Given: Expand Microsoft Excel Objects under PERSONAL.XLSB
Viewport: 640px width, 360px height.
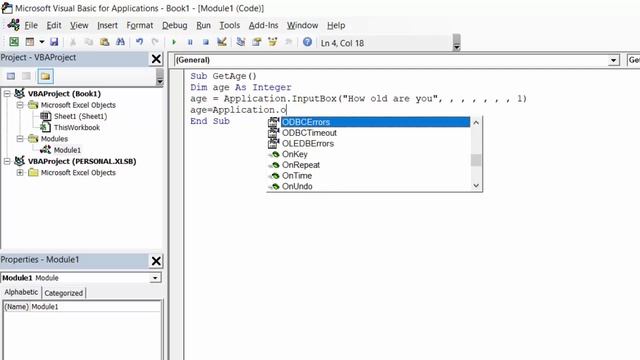Looking at the screenshot, I should click(x=20, y=173).
